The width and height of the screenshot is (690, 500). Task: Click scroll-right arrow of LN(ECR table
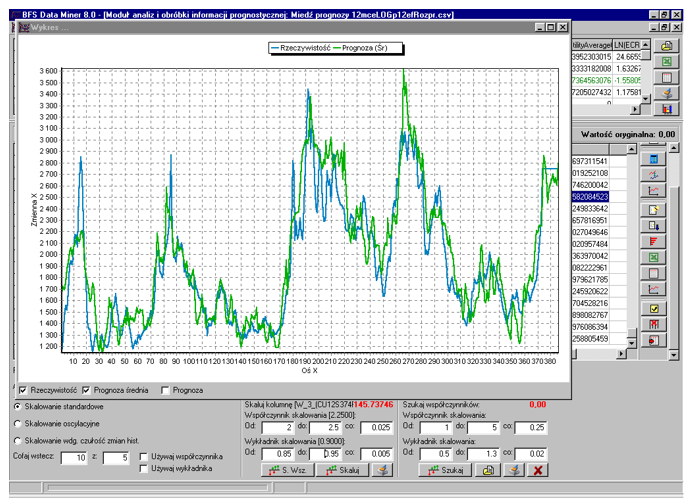635,109
